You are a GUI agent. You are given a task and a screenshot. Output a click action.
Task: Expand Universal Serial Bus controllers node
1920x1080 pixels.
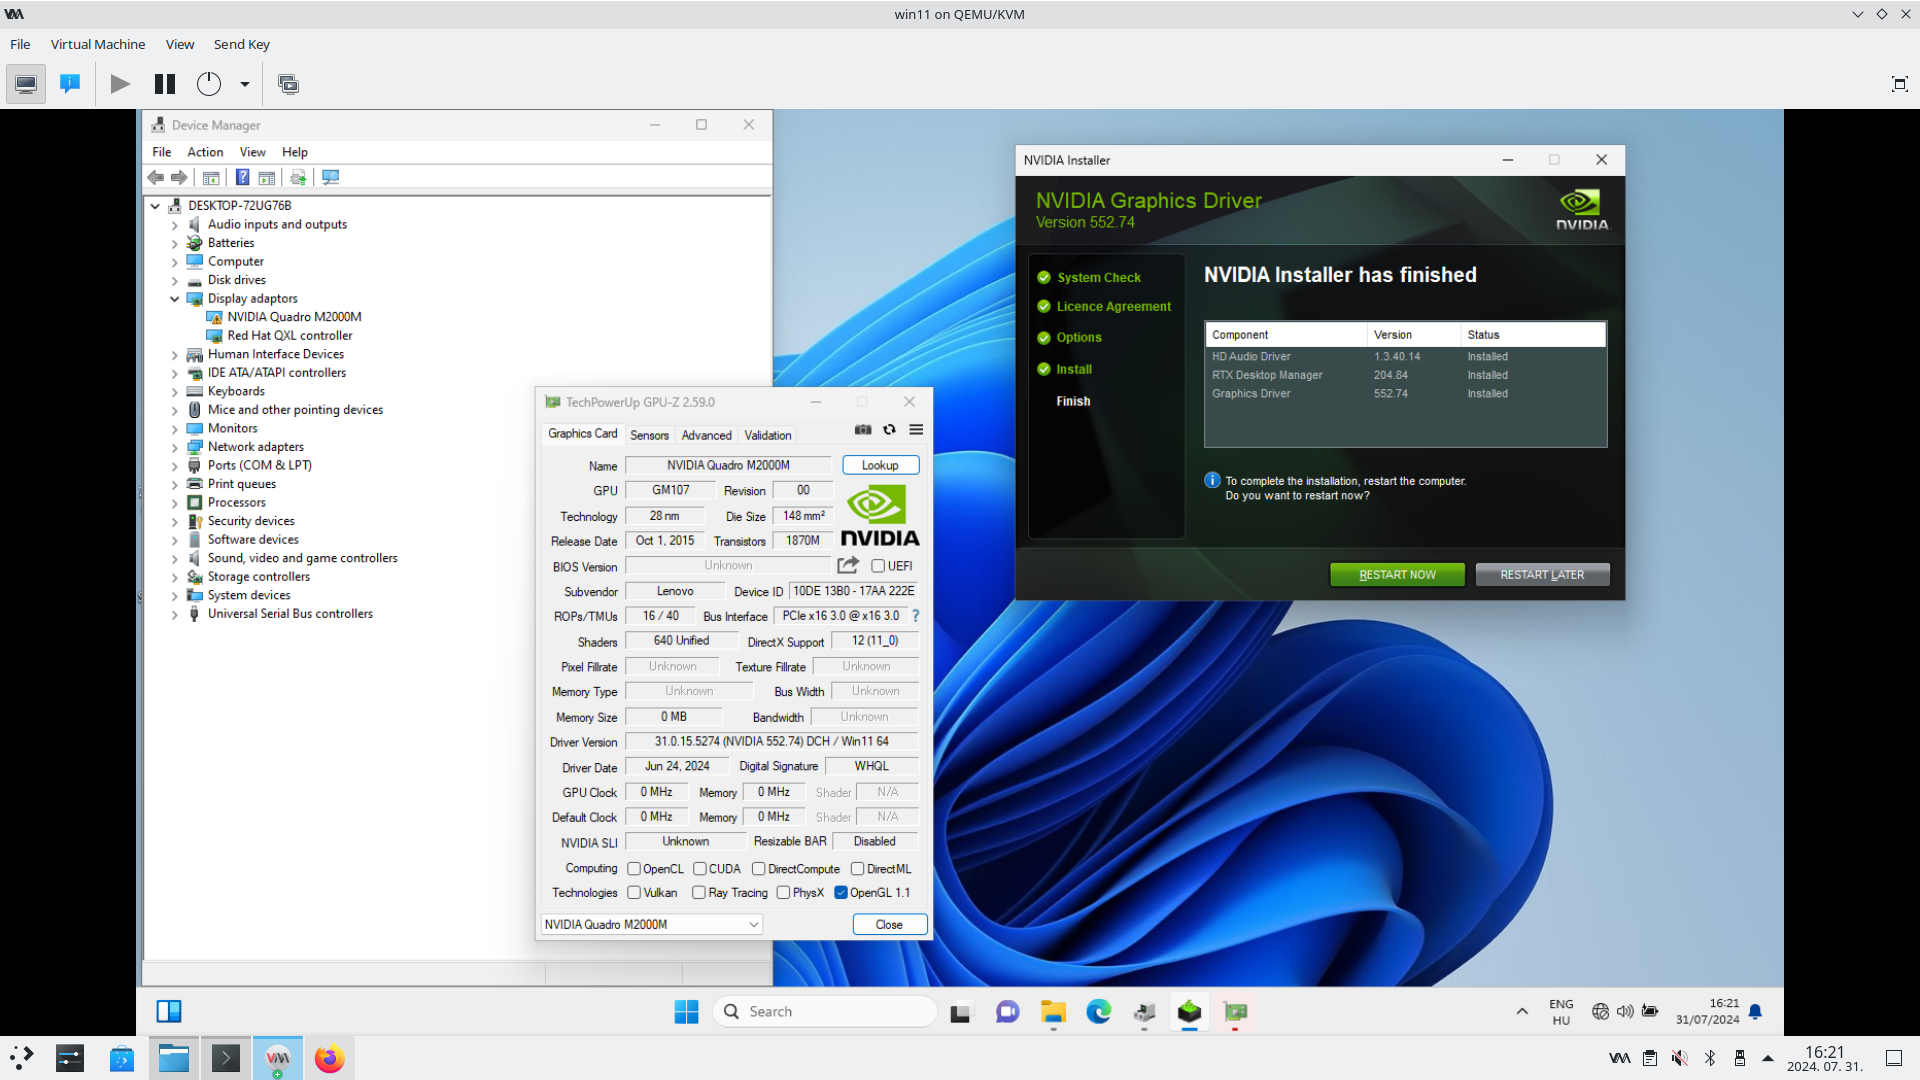(x=175, y=614)
